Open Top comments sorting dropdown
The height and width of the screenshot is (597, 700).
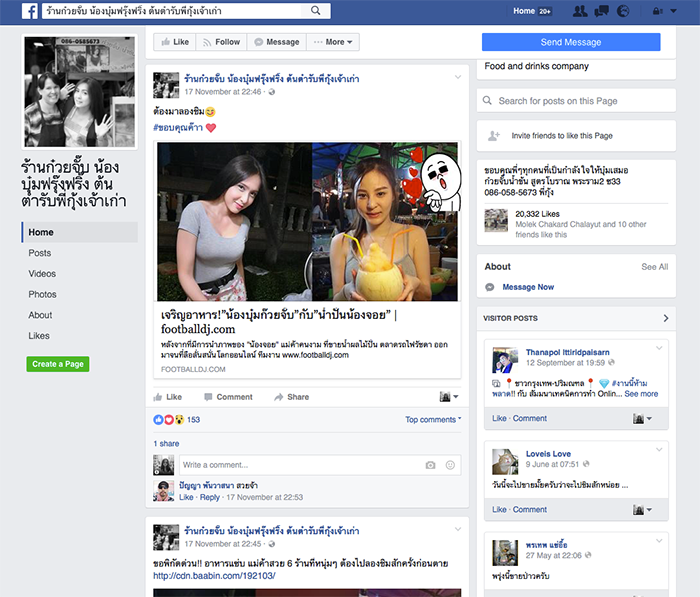tap(433, 420)
